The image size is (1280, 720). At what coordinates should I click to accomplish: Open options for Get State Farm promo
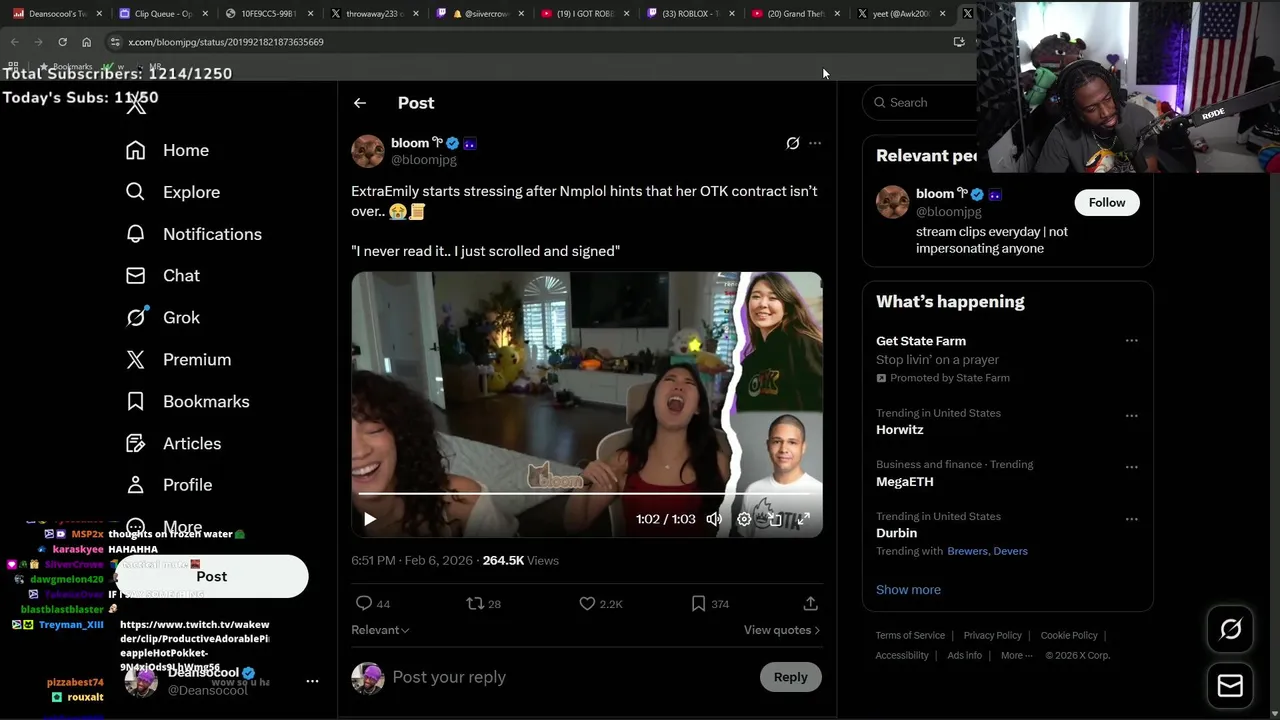coord(1131,341)
